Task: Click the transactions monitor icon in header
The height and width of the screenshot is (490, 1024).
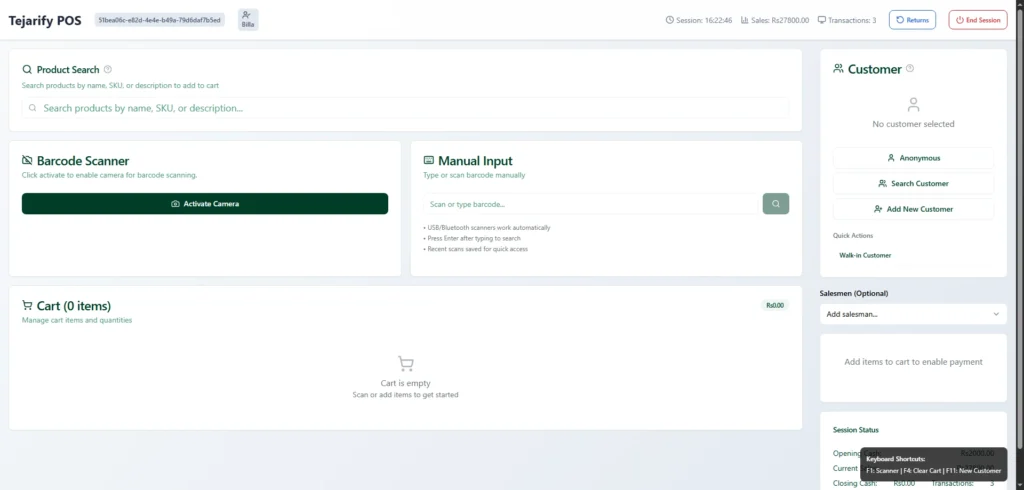Action: pyautogui.click(x=822, y=20)
